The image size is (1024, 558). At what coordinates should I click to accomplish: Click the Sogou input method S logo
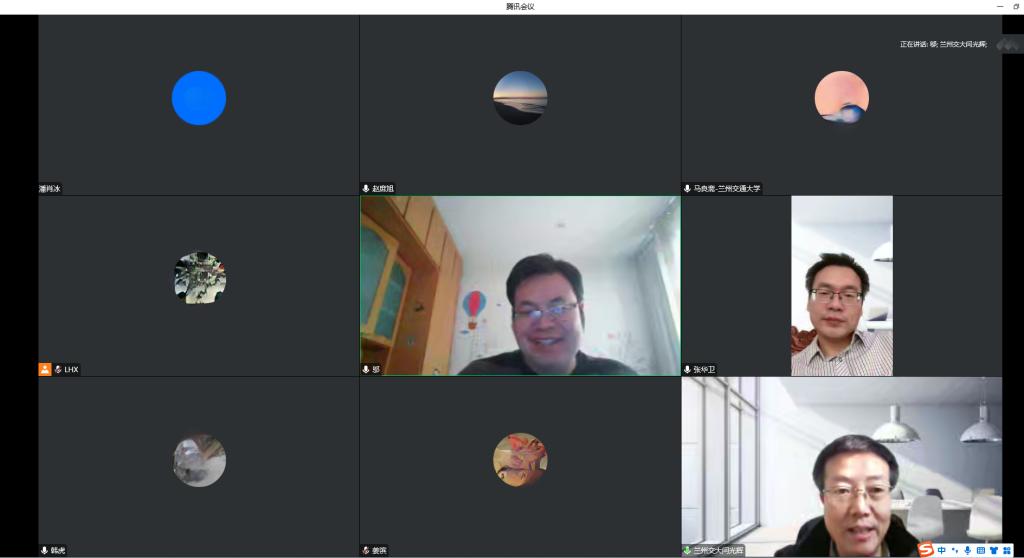pyautogui.click(x=925, y=550)
